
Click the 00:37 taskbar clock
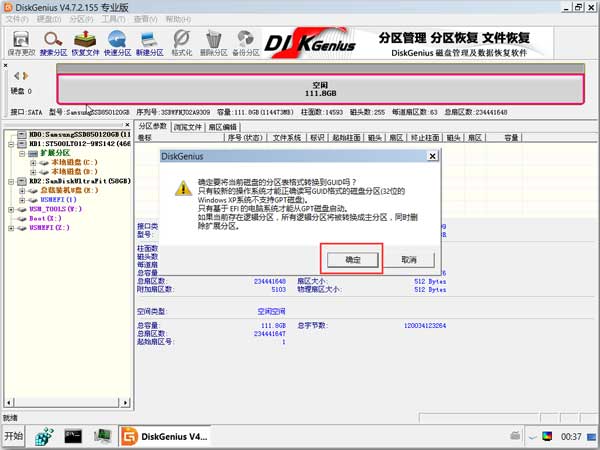pos(571,437)
